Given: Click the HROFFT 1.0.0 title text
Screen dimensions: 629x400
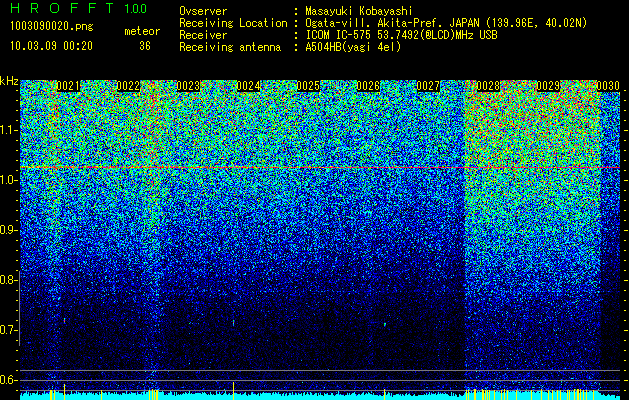Looking at the screenshot, I should pos(79,8).
